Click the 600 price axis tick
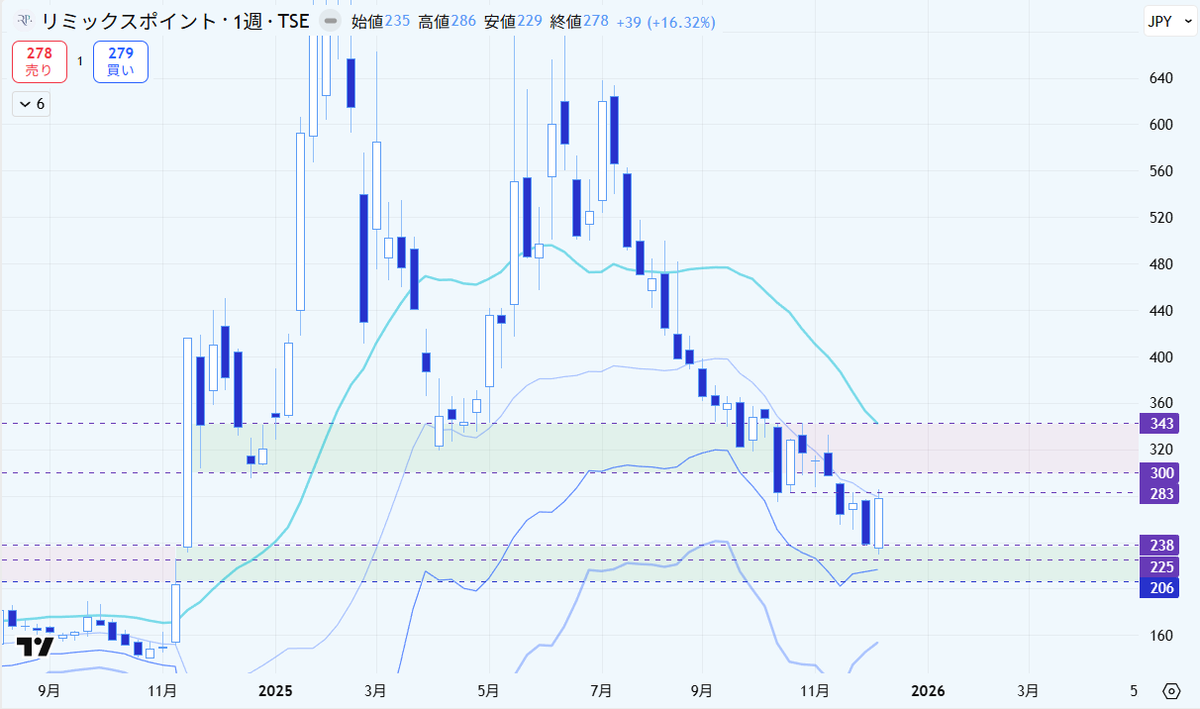1200x709 pixels. (x=1160, y=124)
